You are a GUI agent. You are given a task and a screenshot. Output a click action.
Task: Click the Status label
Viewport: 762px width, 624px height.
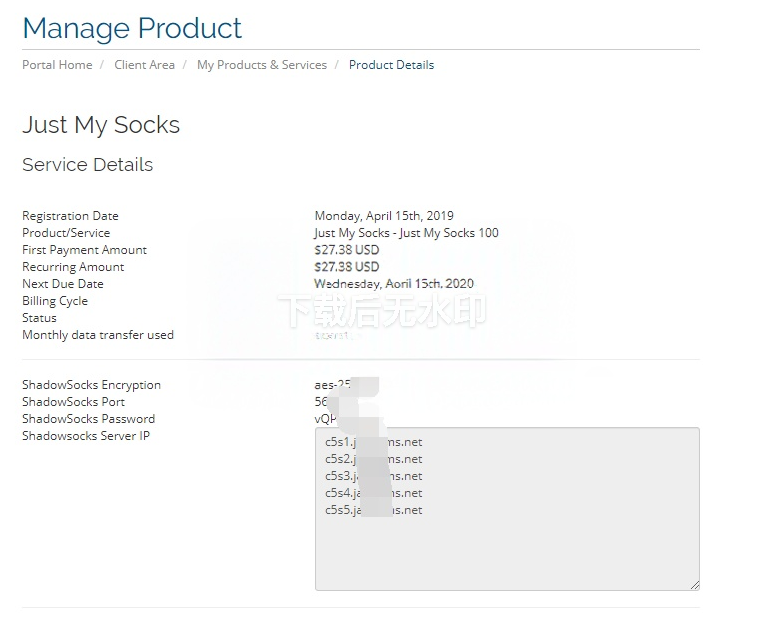click(39, 318)
